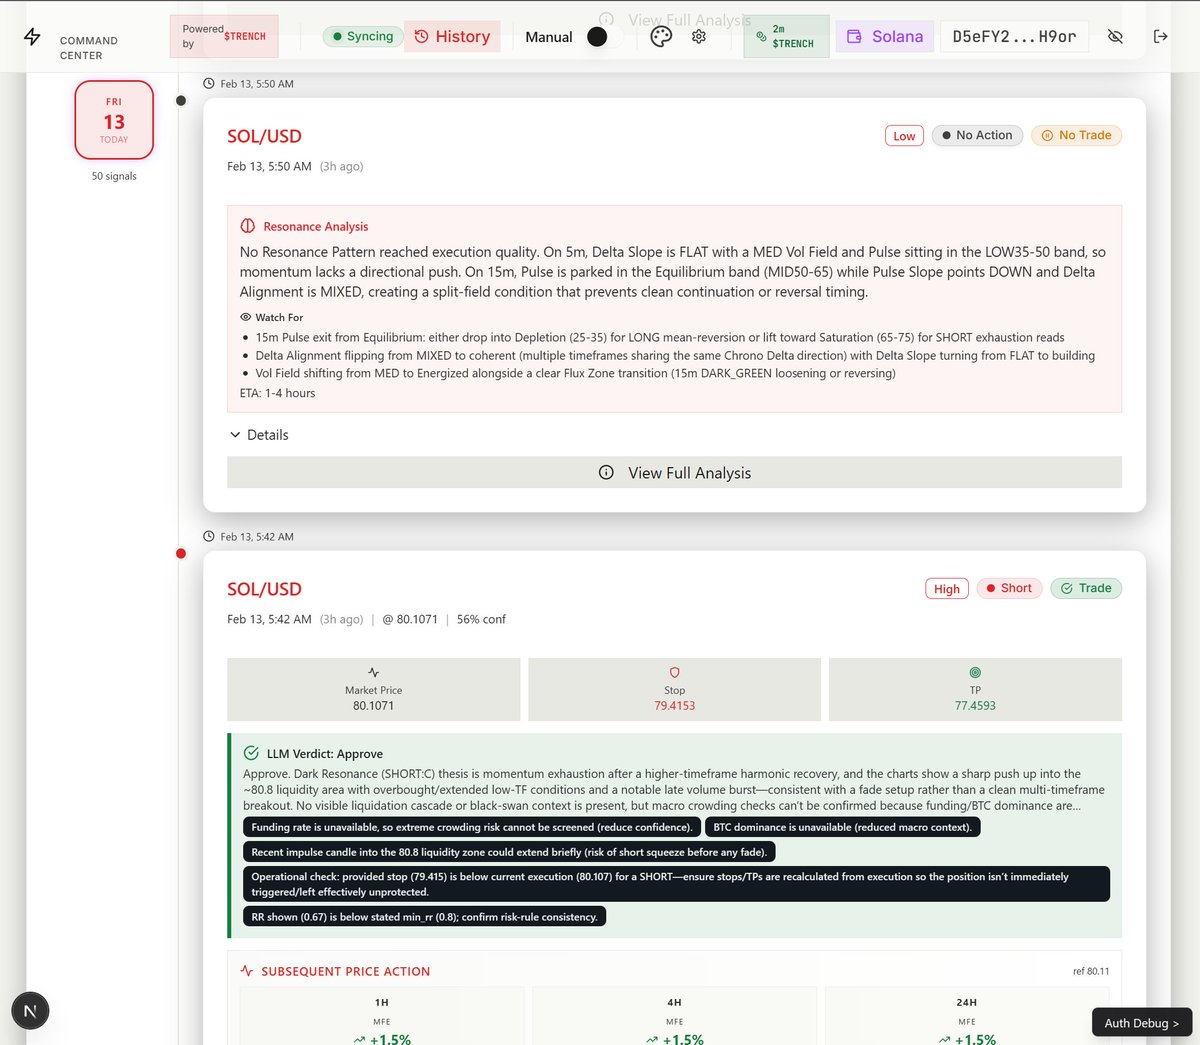The height and width of the screenshot is (1045, 1200).
Task: Click the round N dev tools button
Action: [x=30, y=1011]
